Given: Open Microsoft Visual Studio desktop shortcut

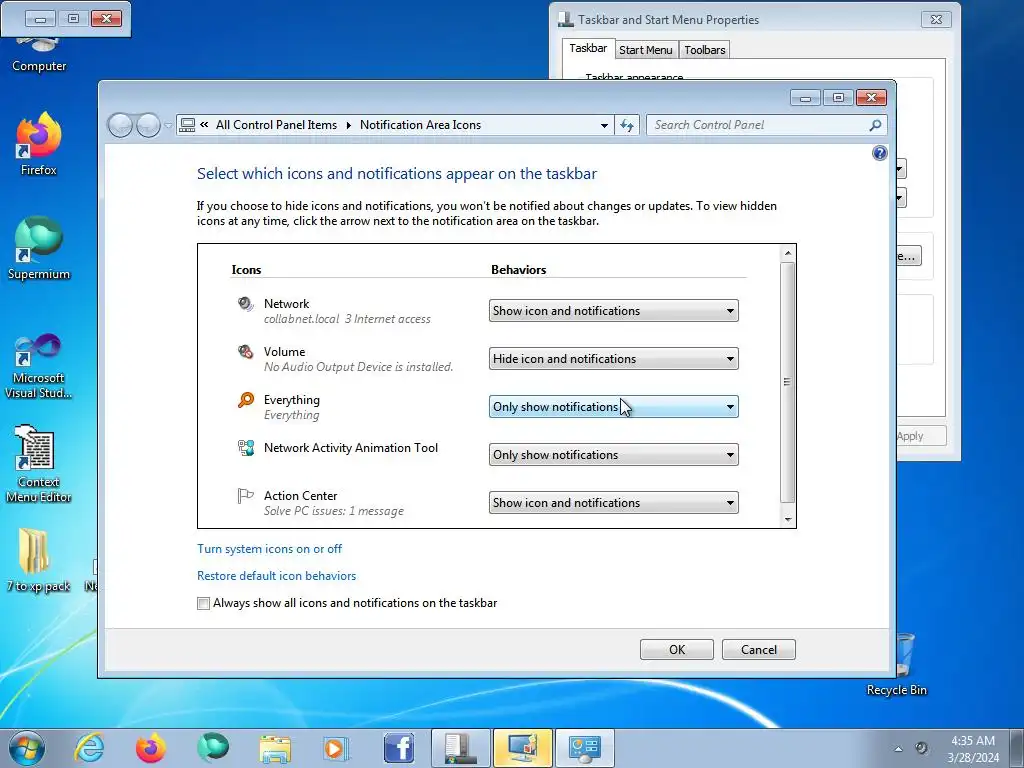Looking at the screenshot, I should 39,366.
